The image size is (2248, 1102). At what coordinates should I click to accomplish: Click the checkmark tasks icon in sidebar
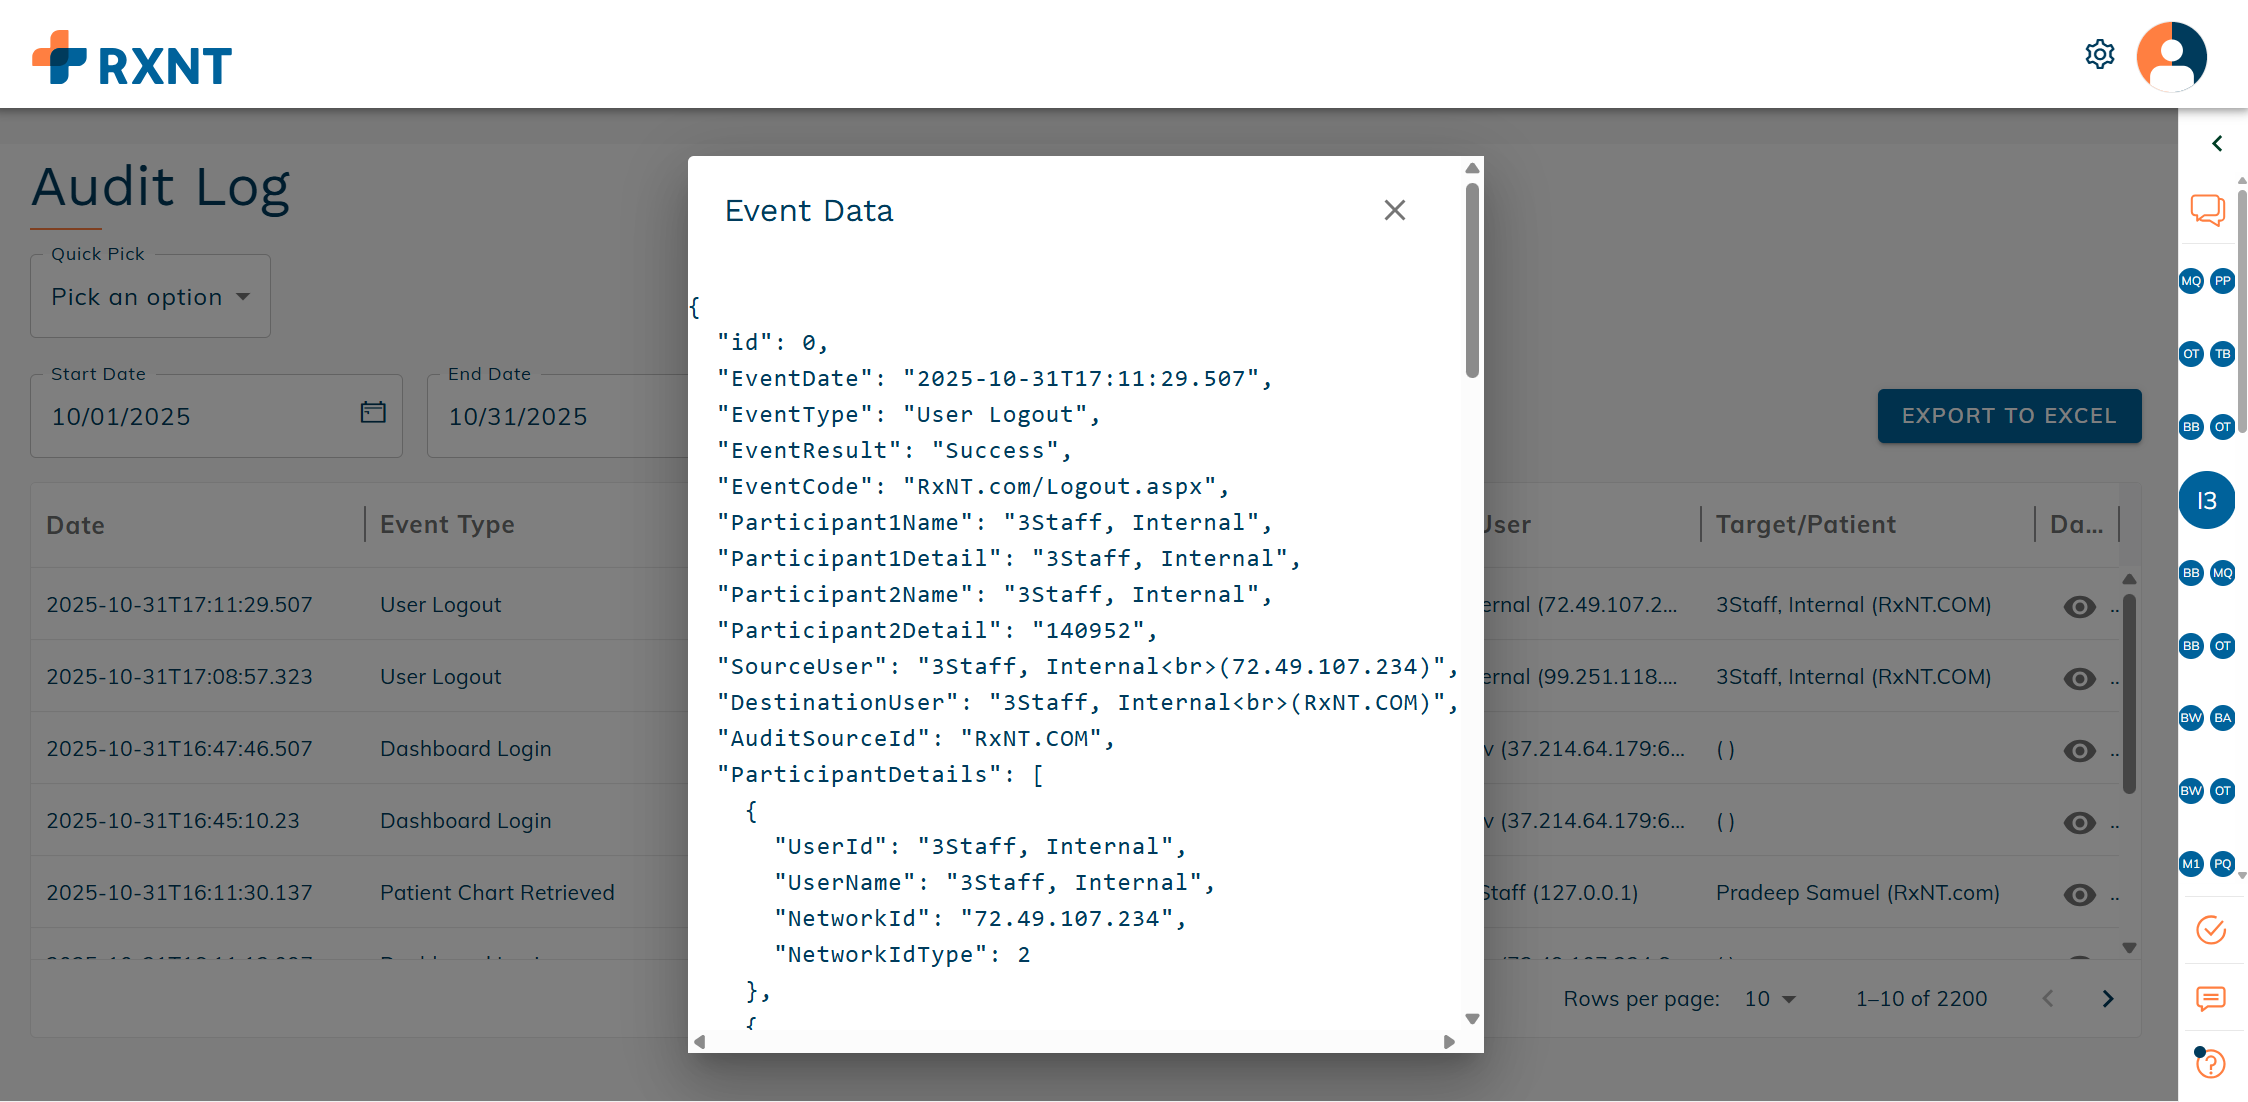tap(2211, 930)
